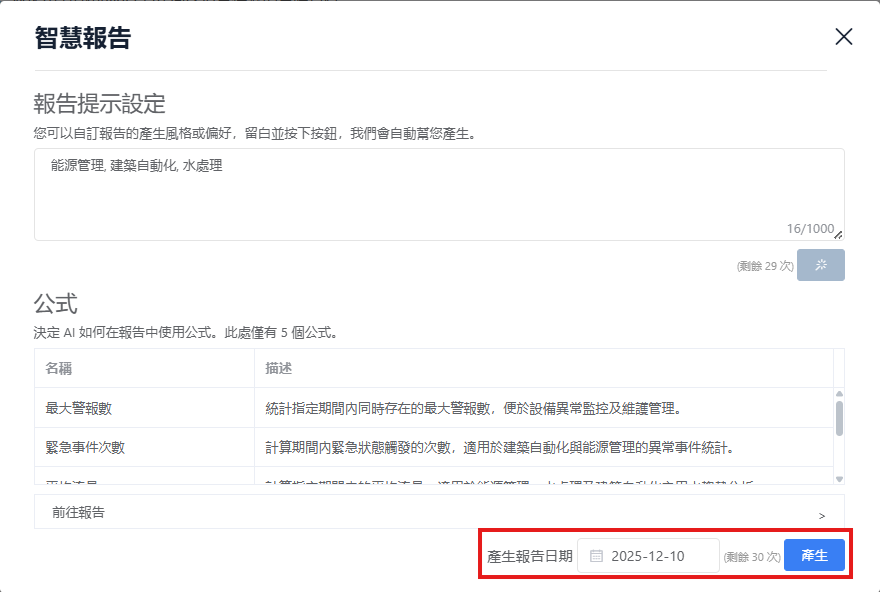The image size is (880, 592).
Task: Expand 前往報告 using the right chevron
Action: 822,515
